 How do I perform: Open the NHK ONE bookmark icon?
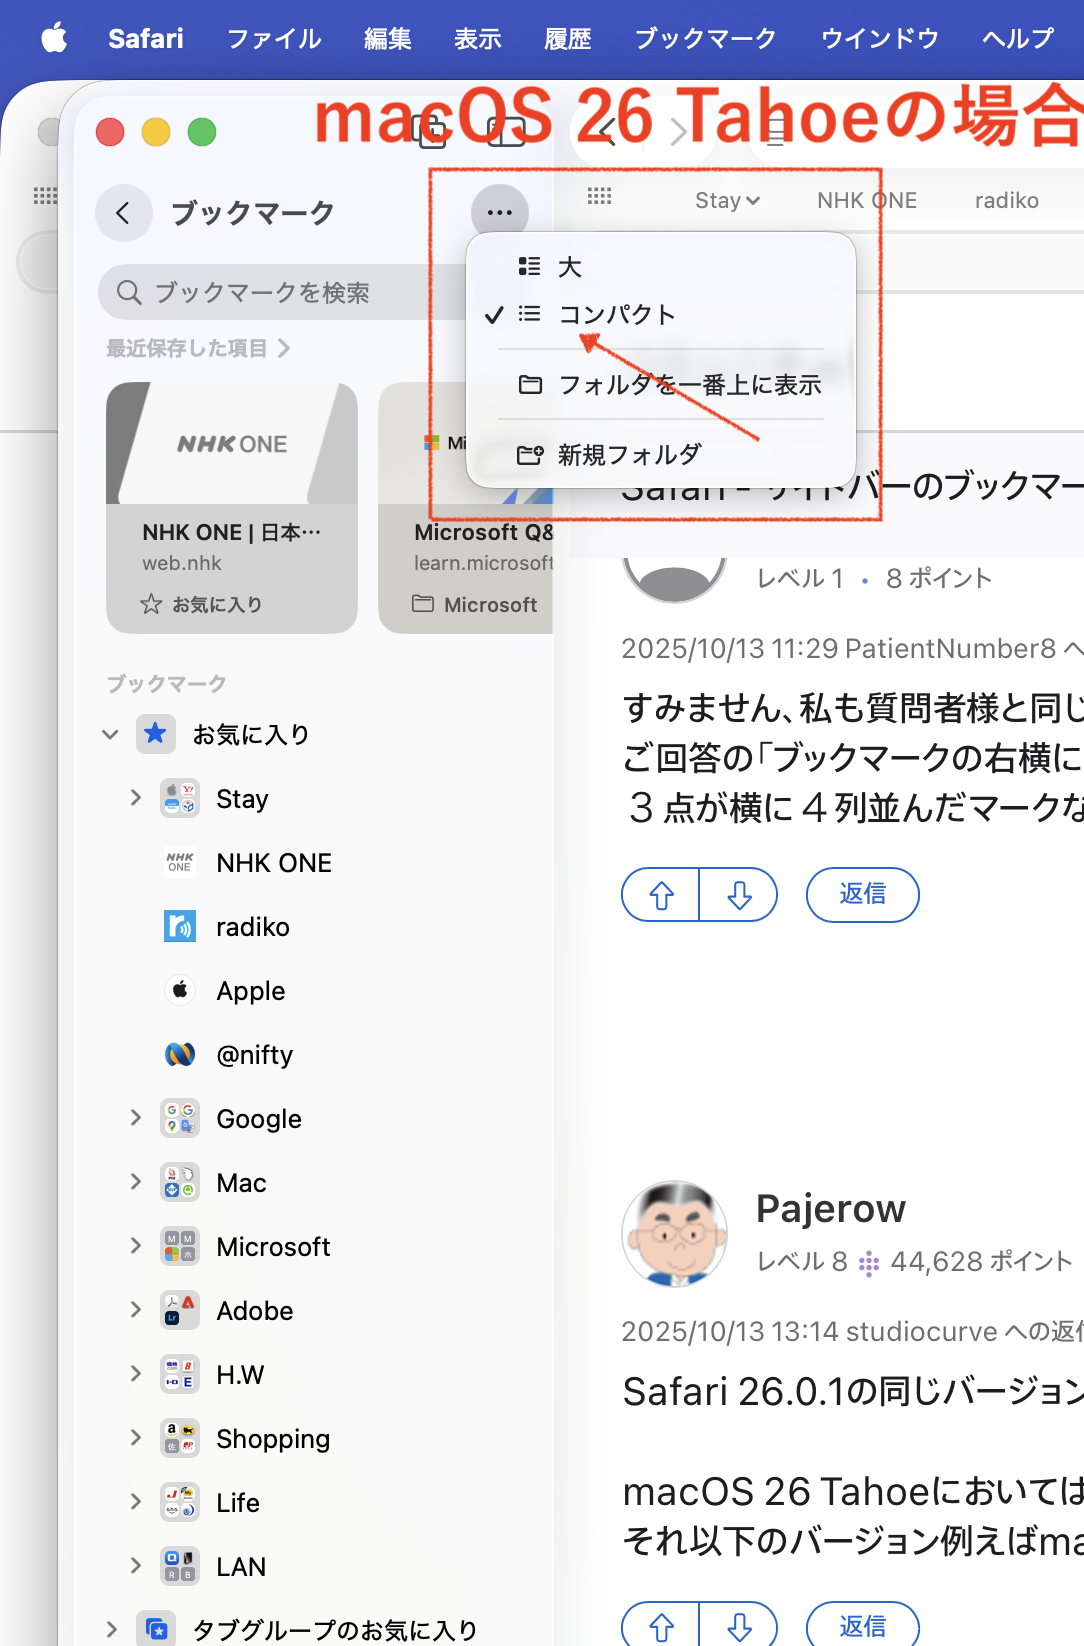(x=180, y=862)
